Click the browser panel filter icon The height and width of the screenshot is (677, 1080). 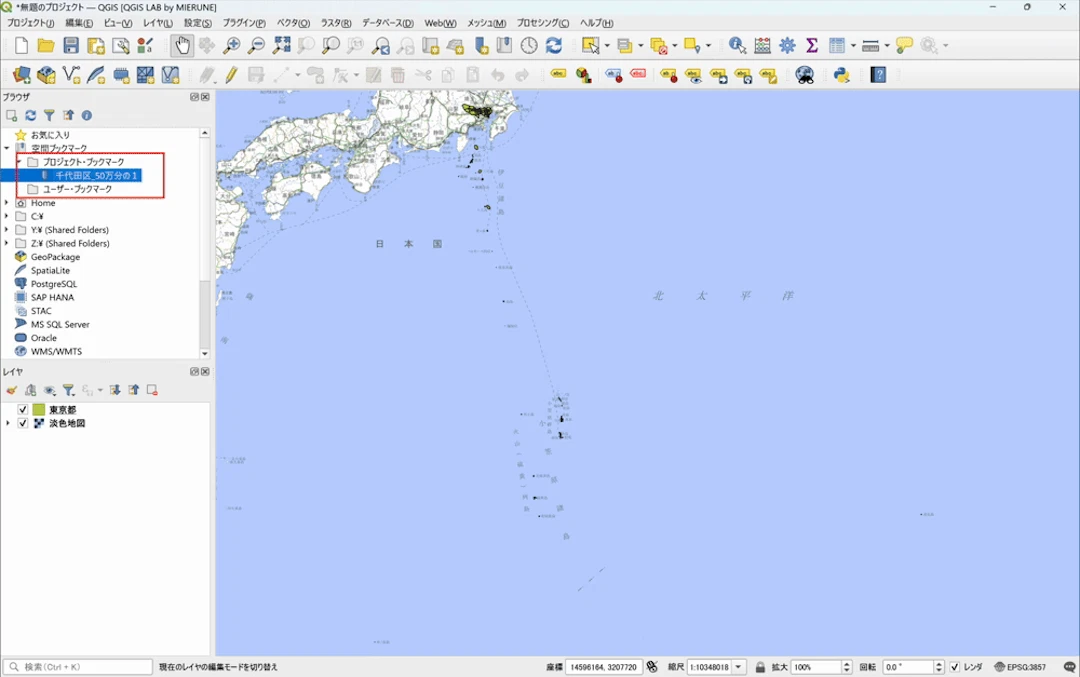pyautogui.click(x=49, y=116)
